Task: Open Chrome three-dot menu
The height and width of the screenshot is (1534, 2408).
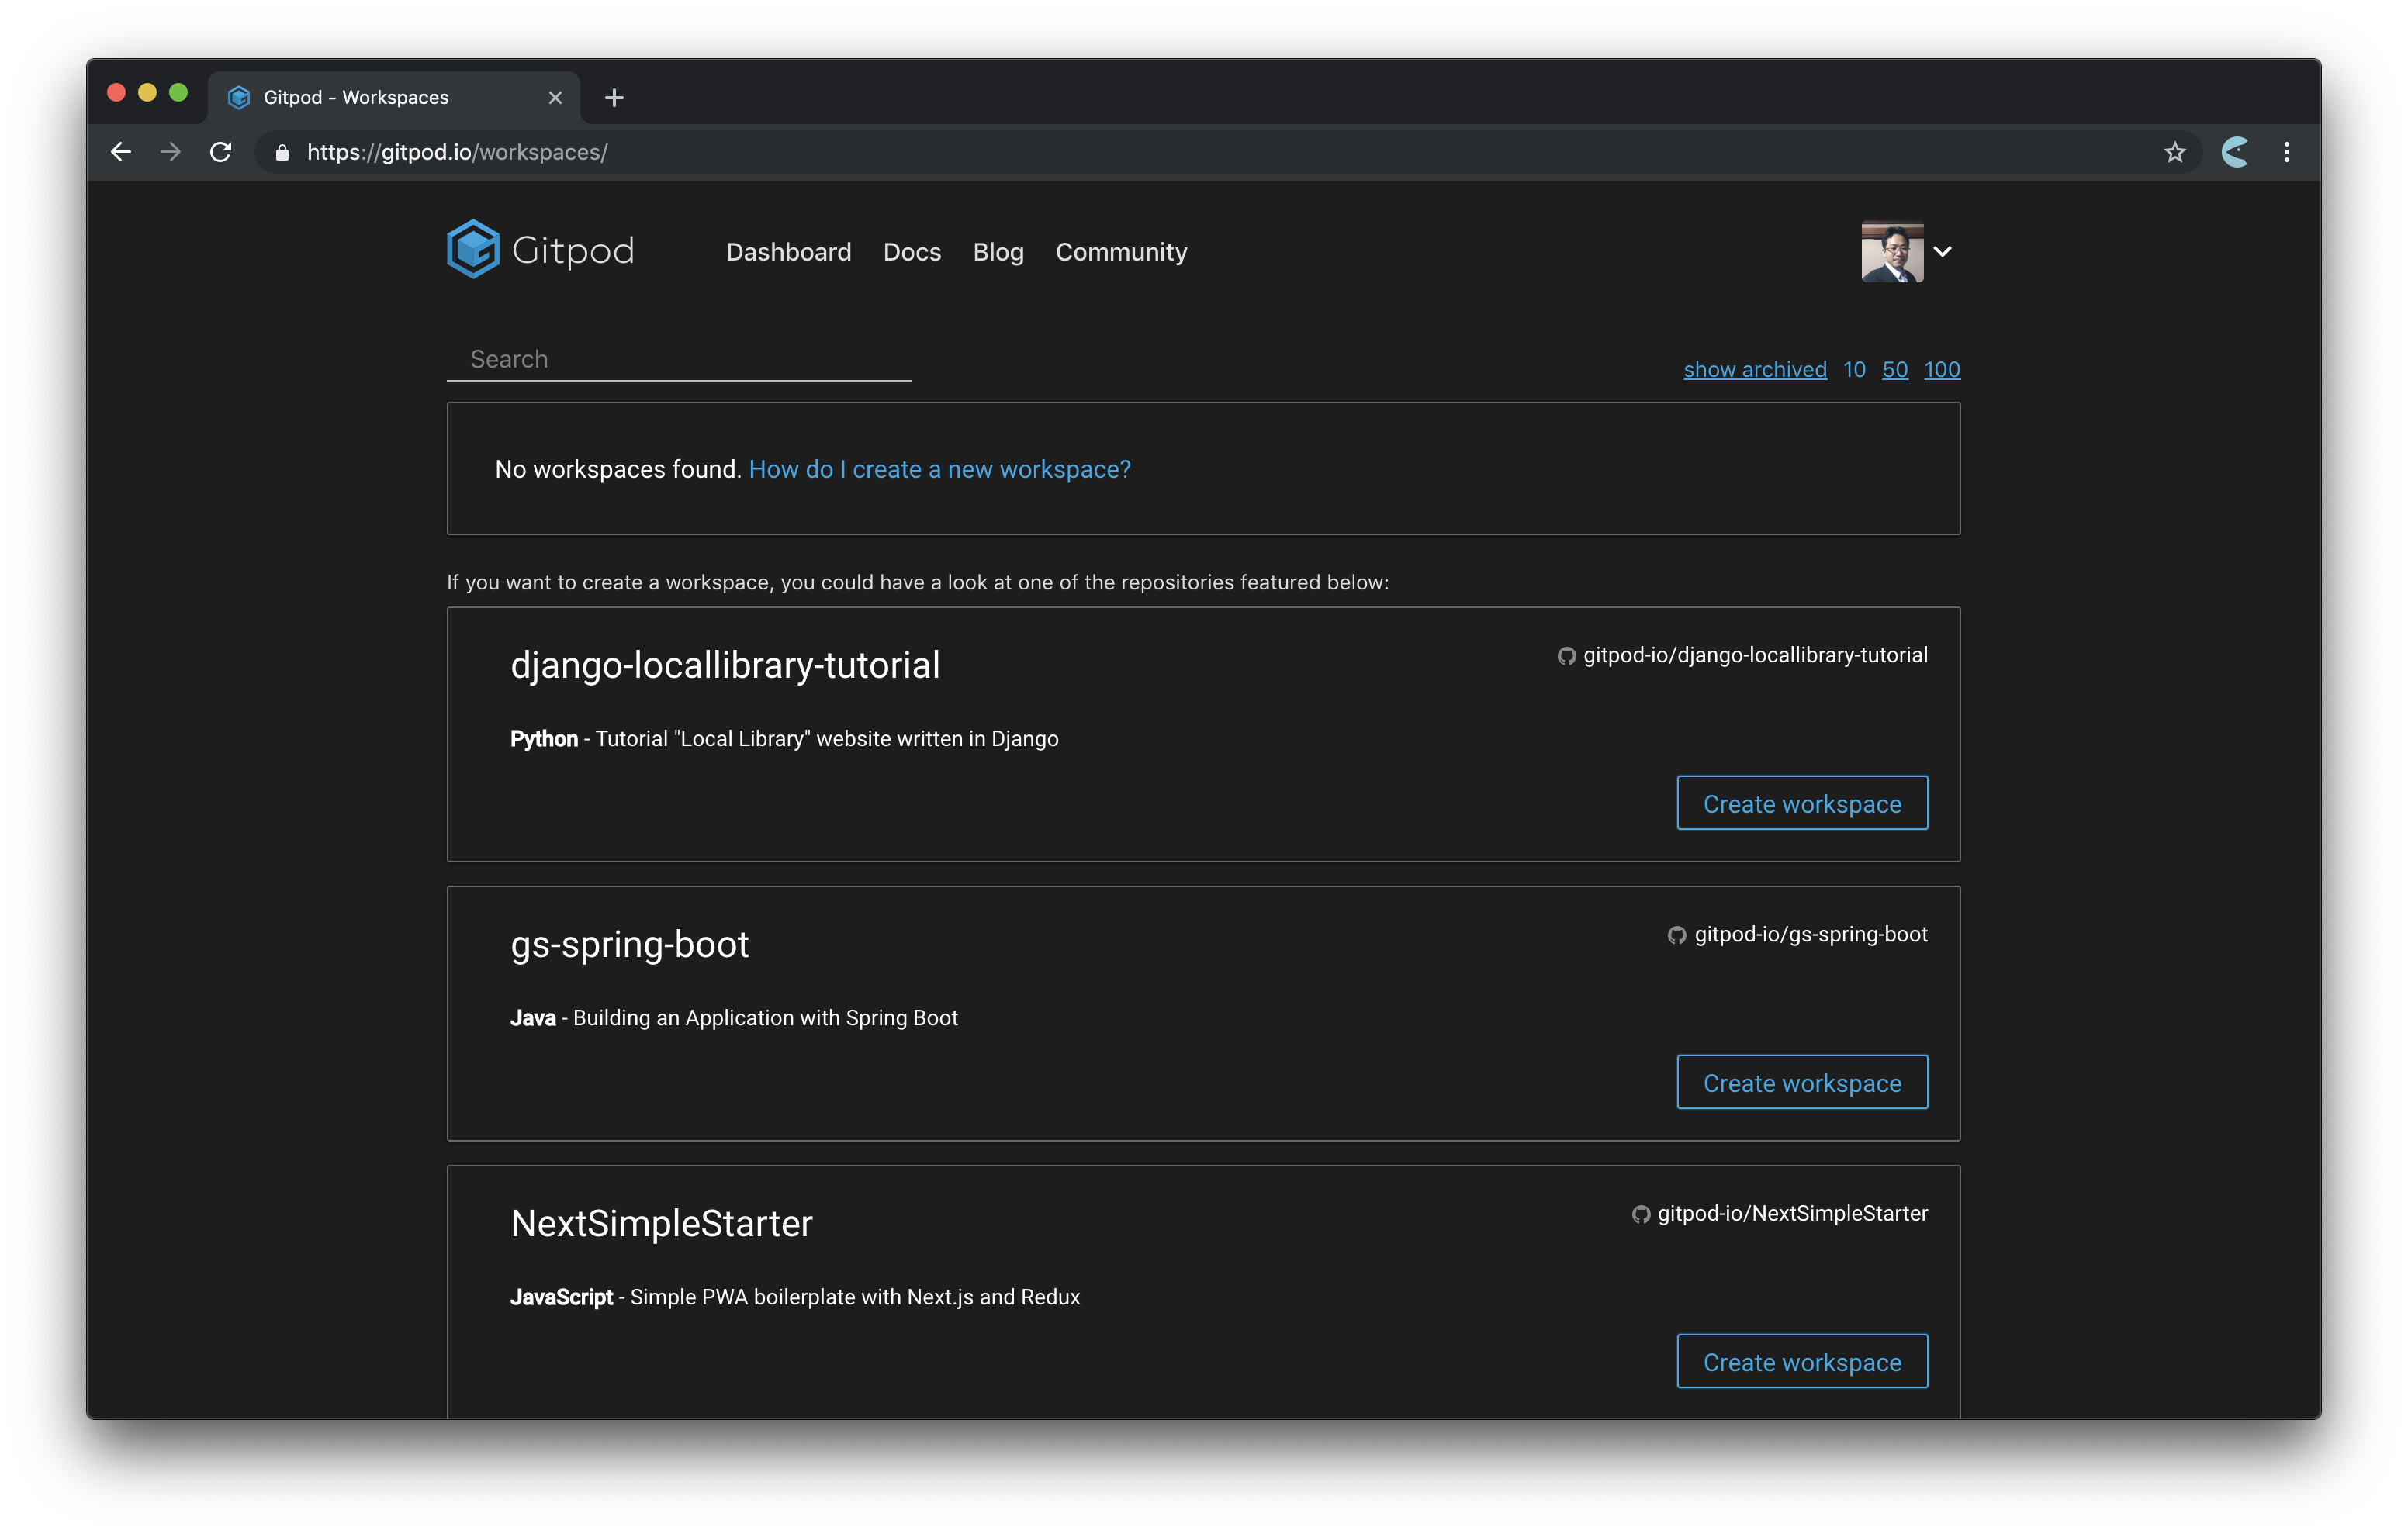Action: 2287,152
